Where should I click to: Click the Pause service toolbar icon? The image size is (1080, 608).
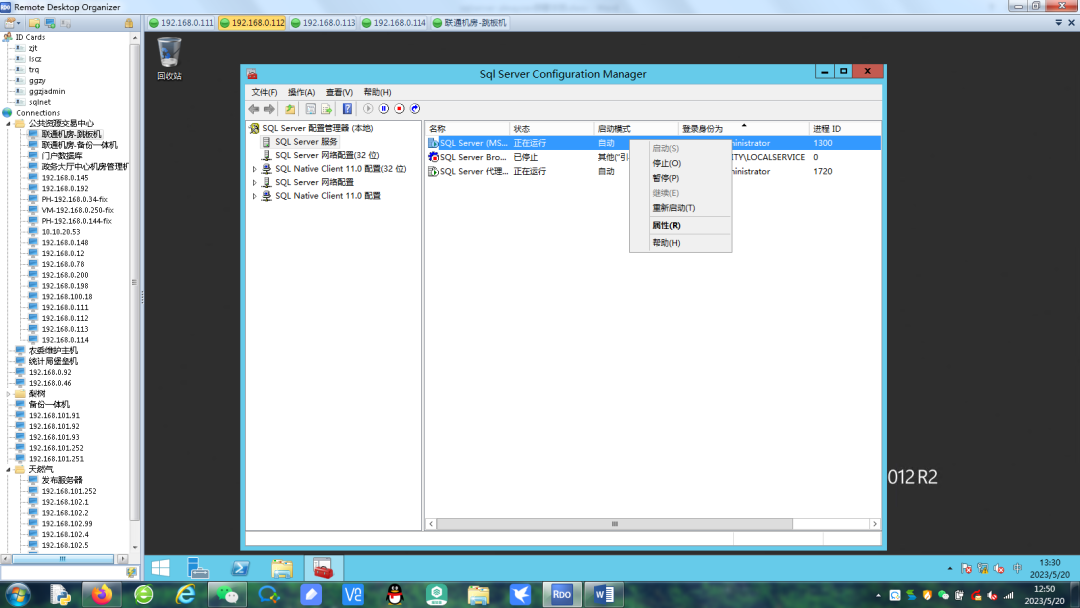[384, 109]
